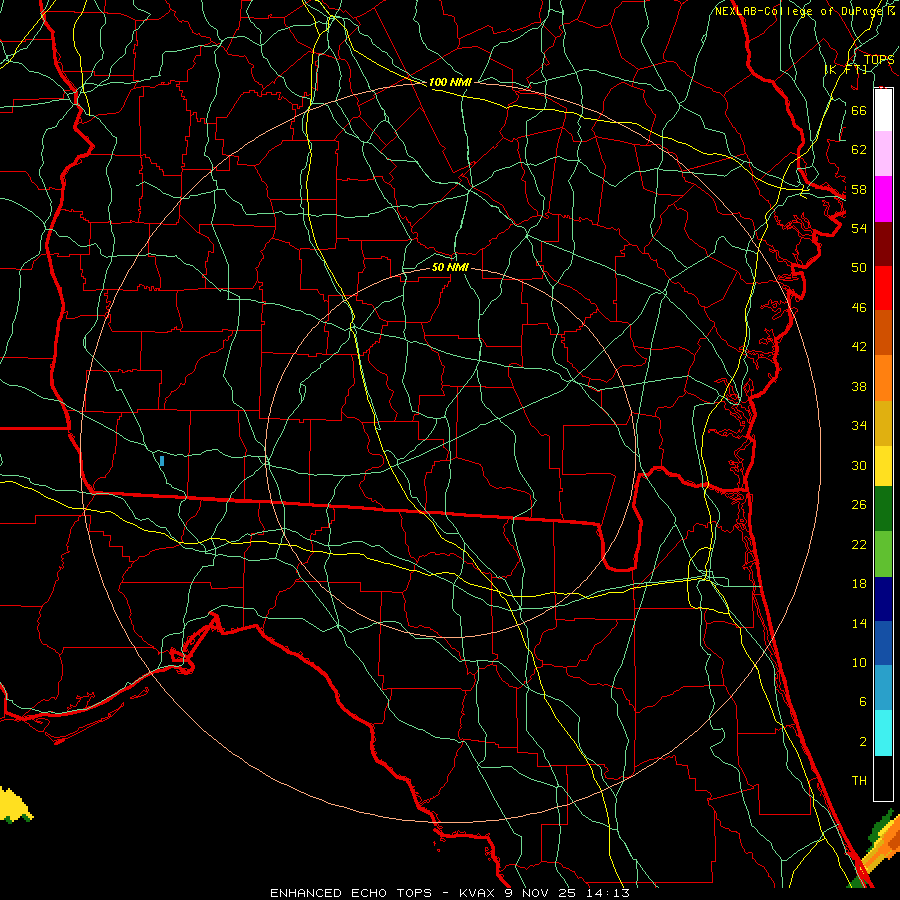Click the '54' legend value

(x=859, y=228)
